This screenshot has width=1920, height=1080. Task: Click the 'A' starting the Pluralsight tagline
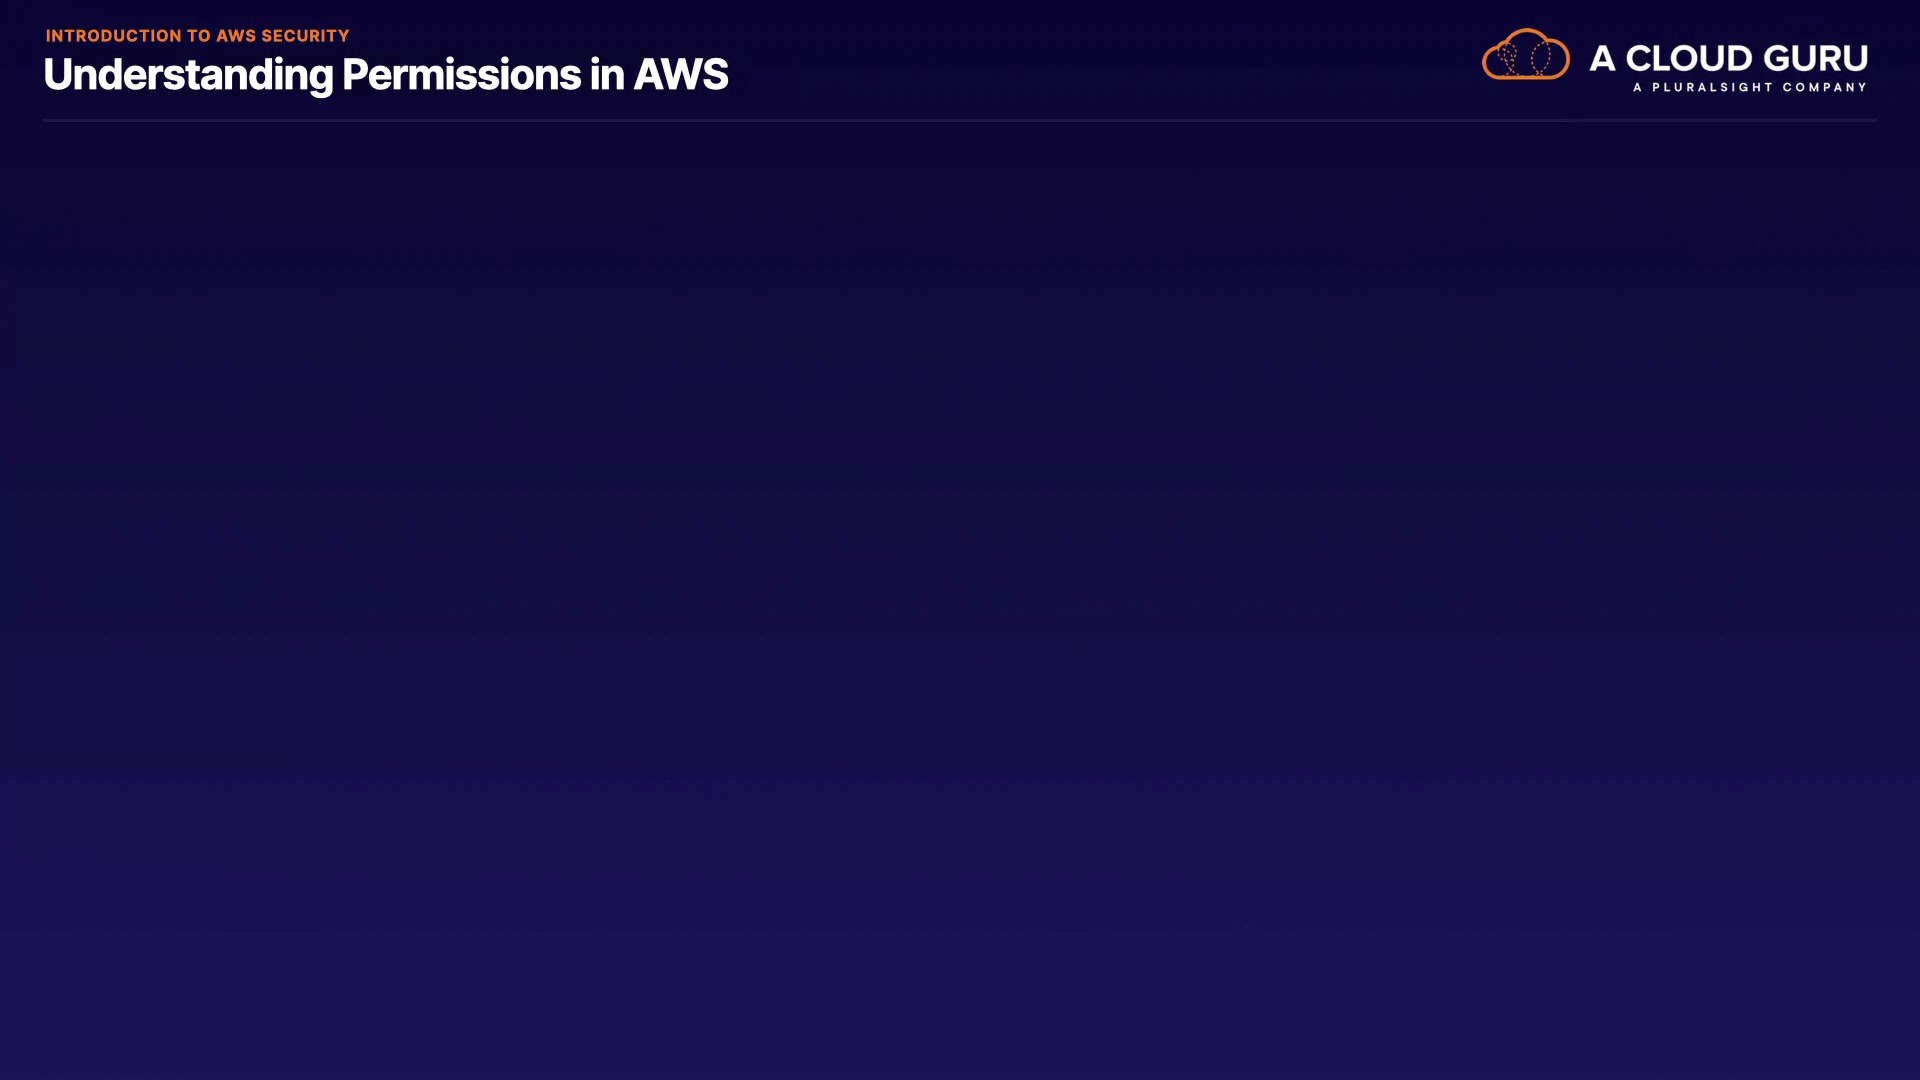point(1638,88)
